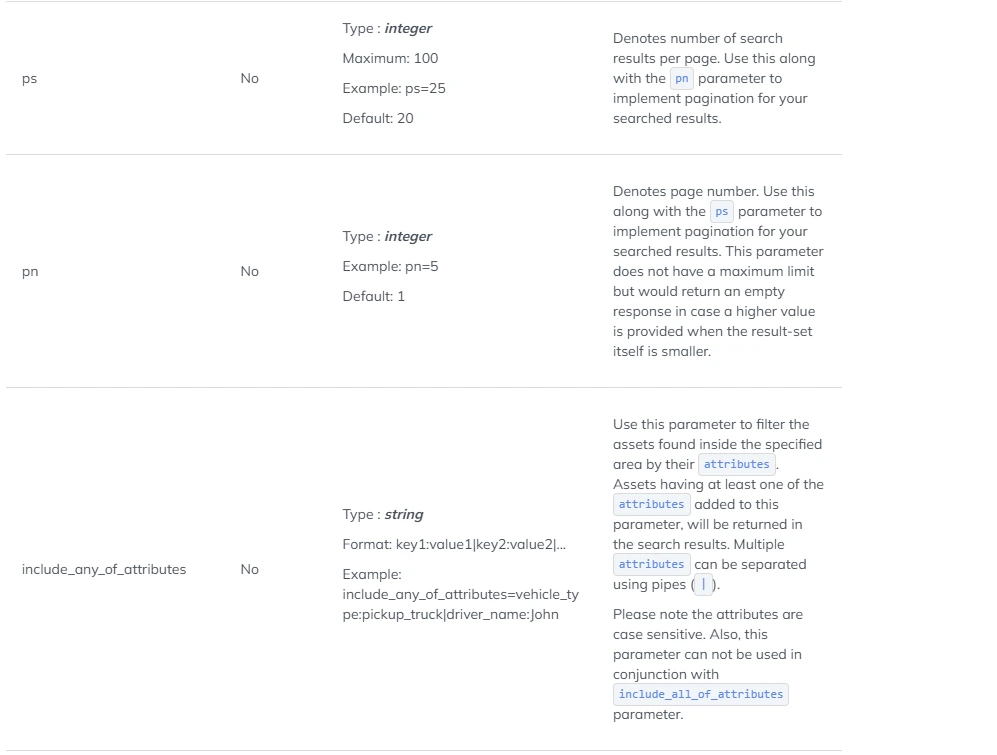Click the pipe symbol code tag

click(x=703, y=585)
